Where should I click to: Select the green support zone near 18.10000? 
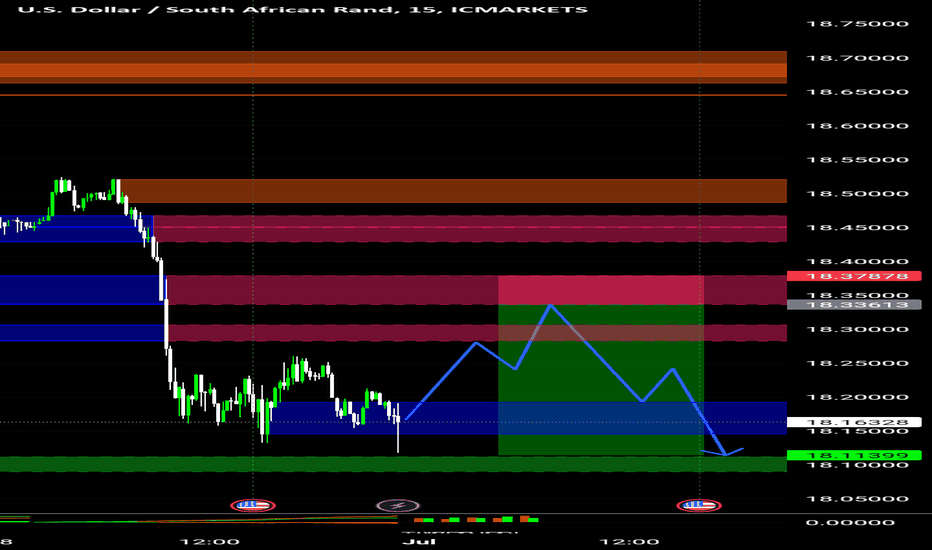point(393,464)
